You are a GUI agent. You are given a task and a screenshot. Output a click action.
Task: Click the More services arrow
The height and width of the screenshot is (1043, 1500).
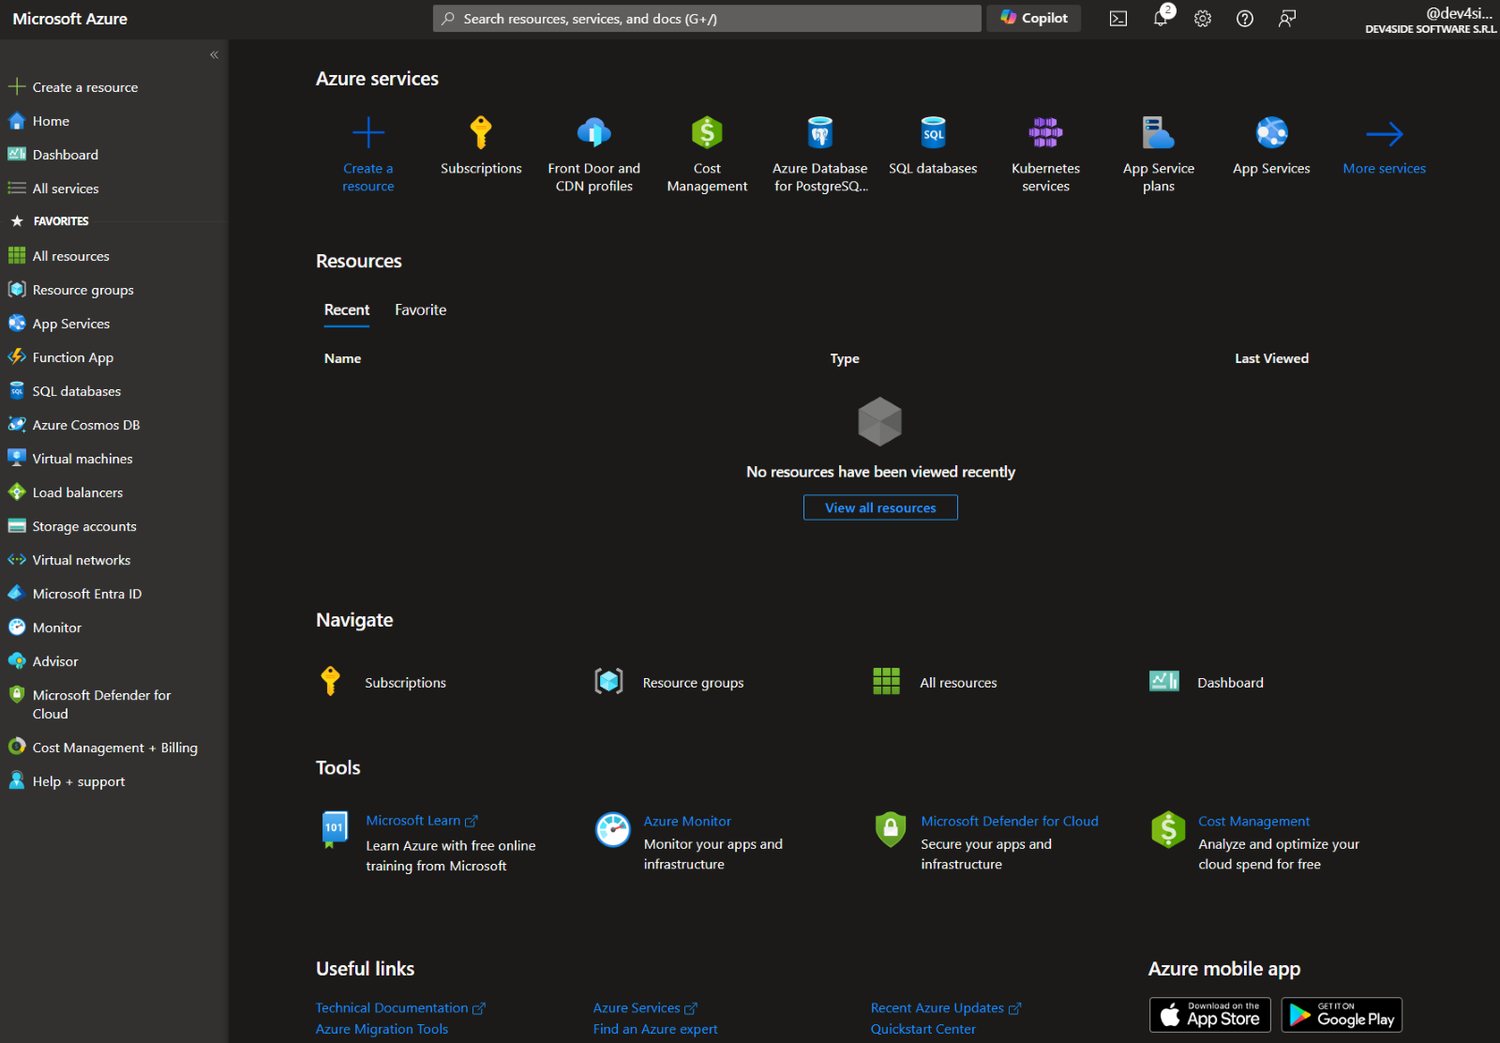1384,133
